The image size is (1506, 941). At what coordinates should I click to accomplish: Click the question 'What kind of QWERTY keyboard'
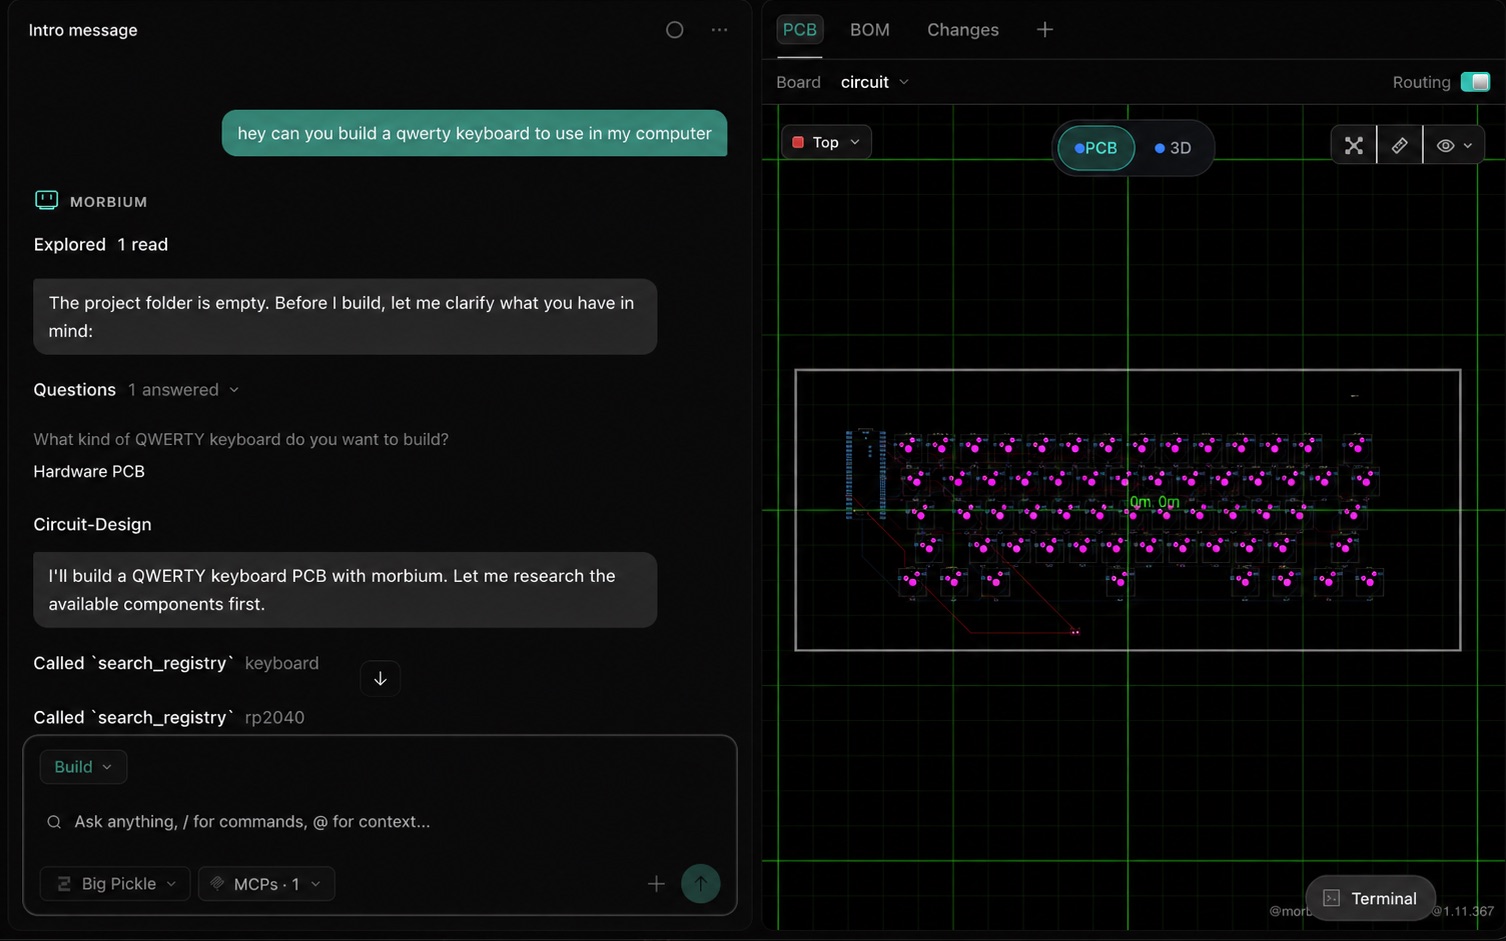pos(241,440)
